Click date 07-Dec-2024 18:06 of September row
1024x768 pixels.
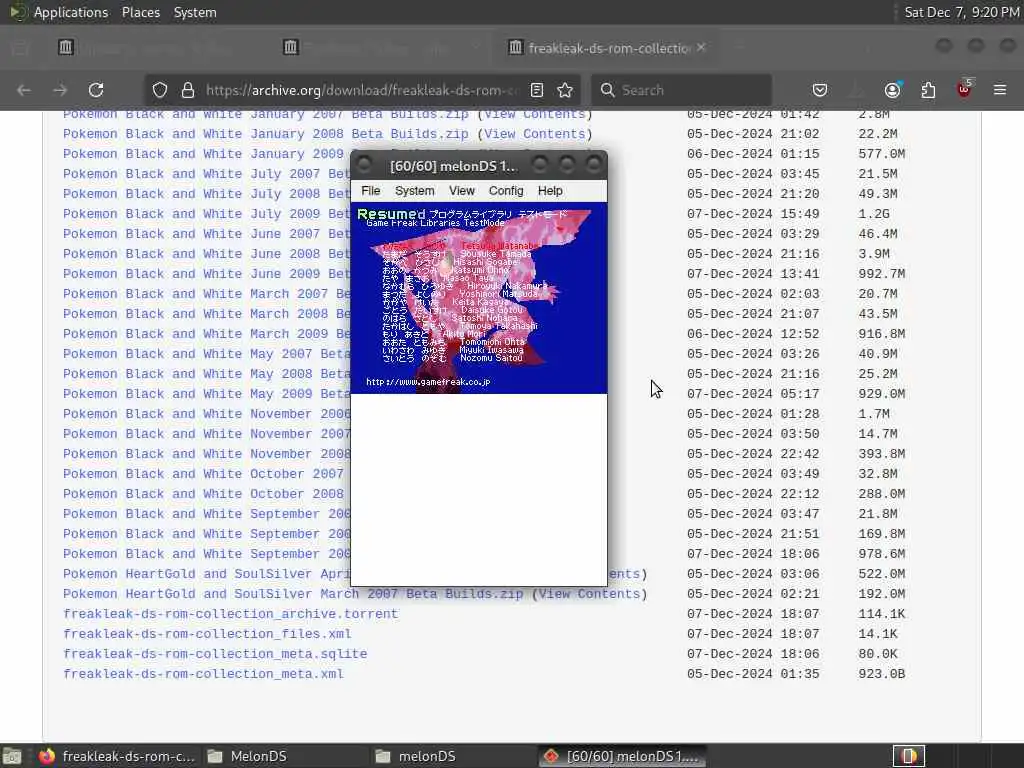(753, 554)
